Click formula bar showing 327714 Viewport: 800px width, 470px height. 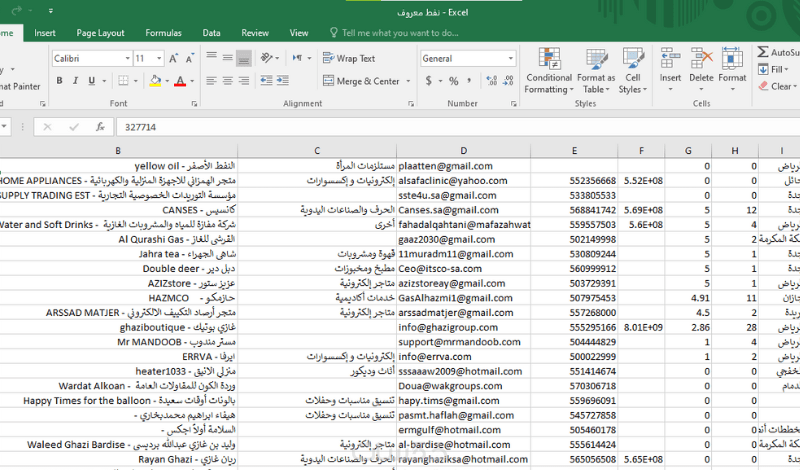click(458, 127)
